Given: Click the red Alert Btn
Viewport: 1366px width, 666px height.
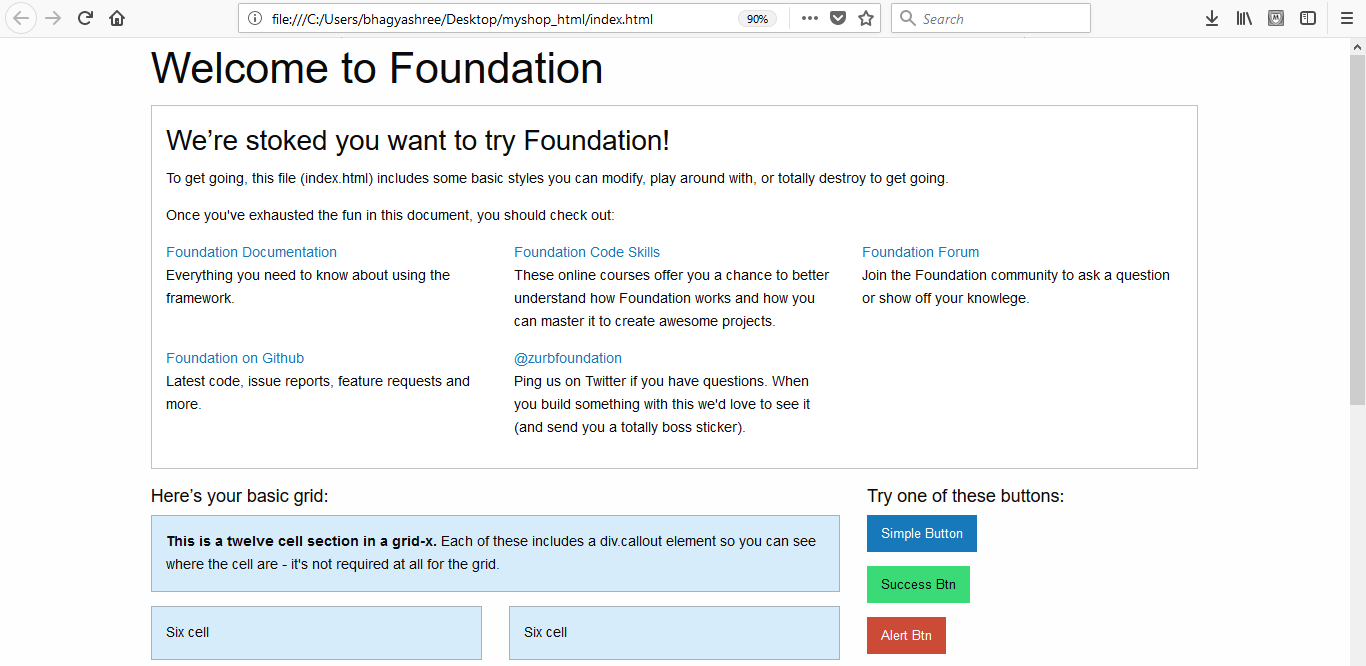Looking at the screenshot, I should (x=906, y=636).
